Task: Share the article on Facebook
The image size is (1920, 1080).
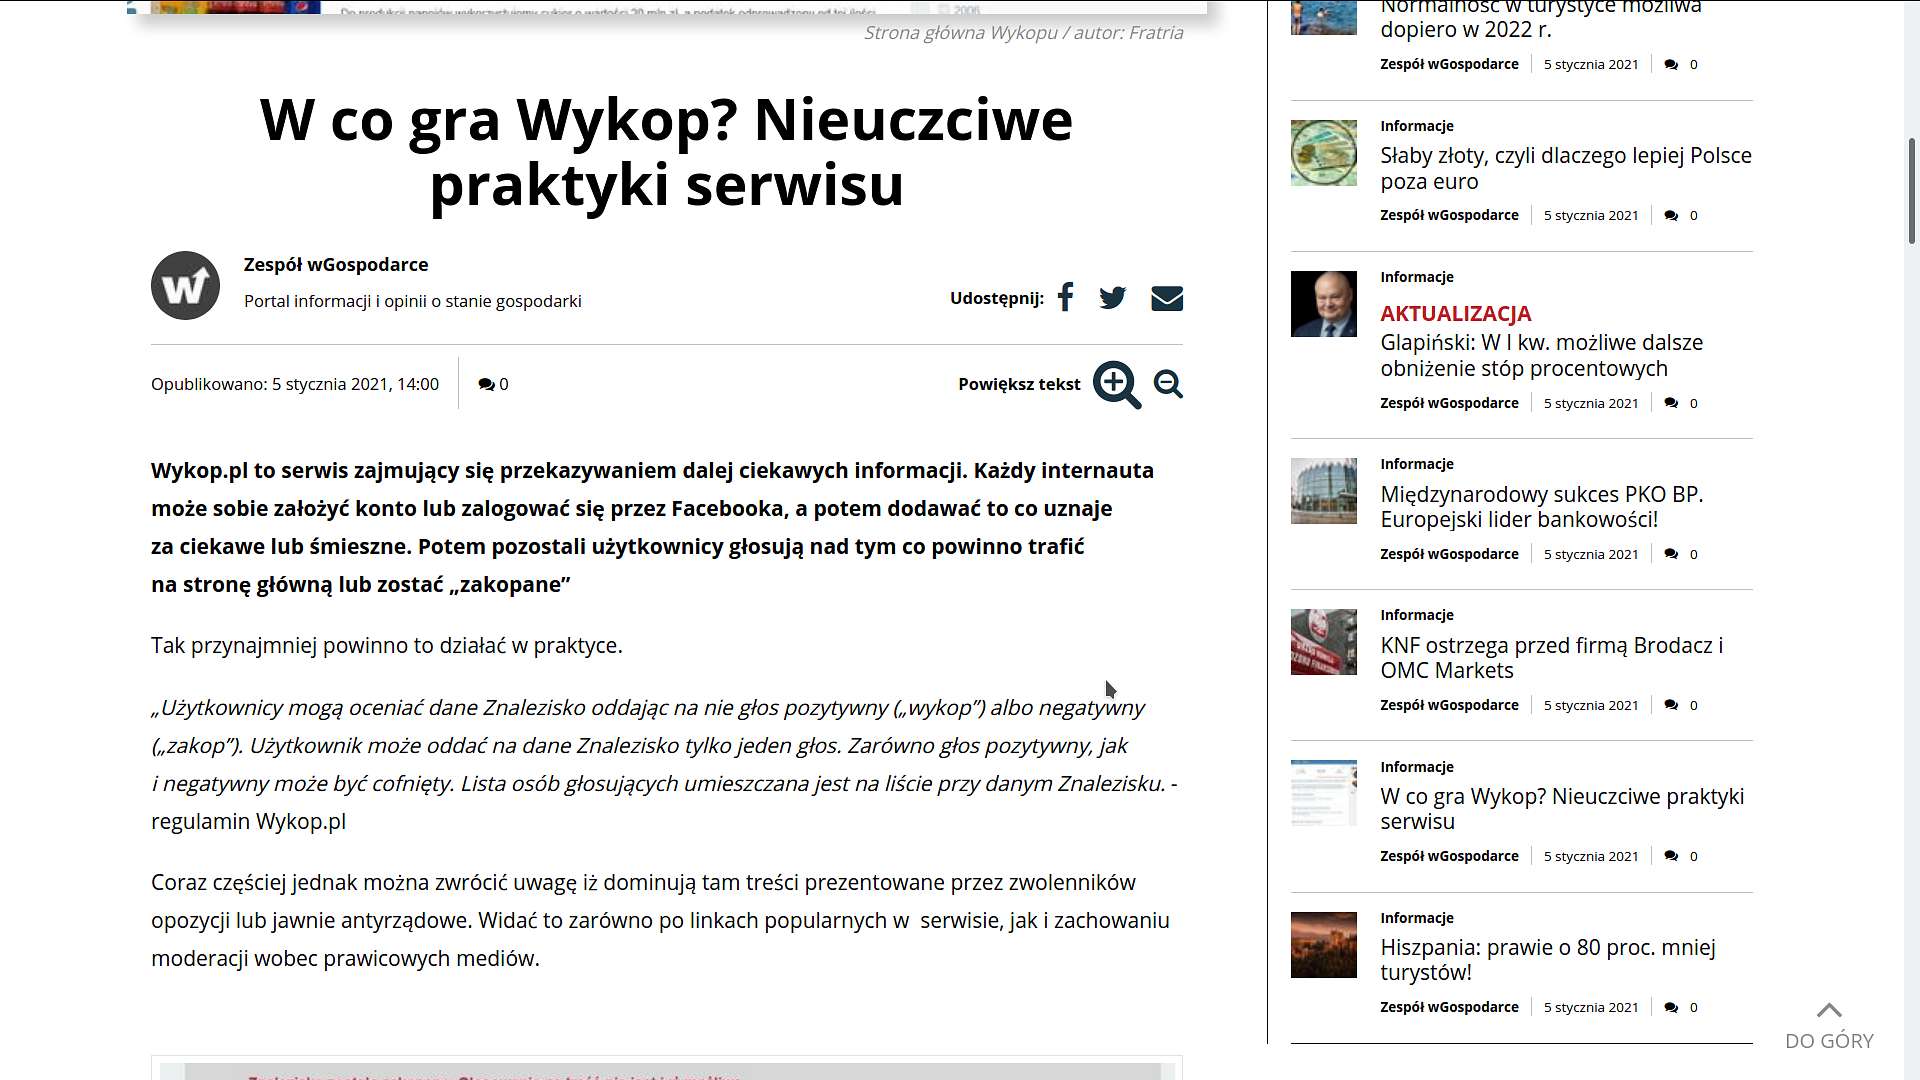Action: pyautogui.click(x=1066, y=297)
